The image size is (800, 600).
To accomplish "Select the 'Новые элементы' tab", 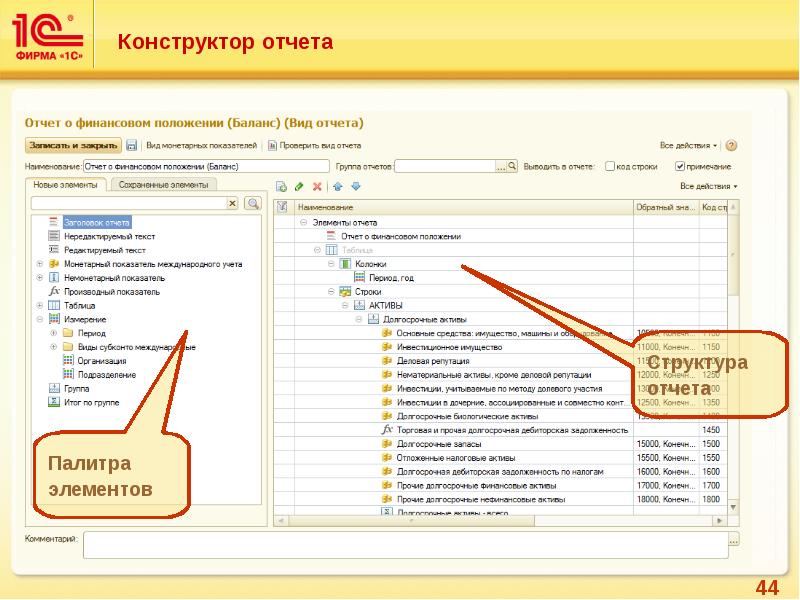I will [65, 185].
